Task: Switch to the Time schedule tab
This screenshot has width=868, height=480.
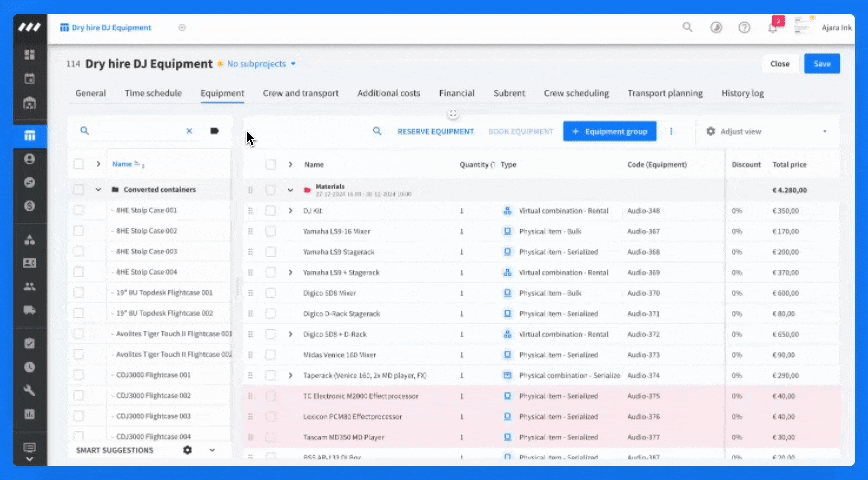Action: pos(153,93)
